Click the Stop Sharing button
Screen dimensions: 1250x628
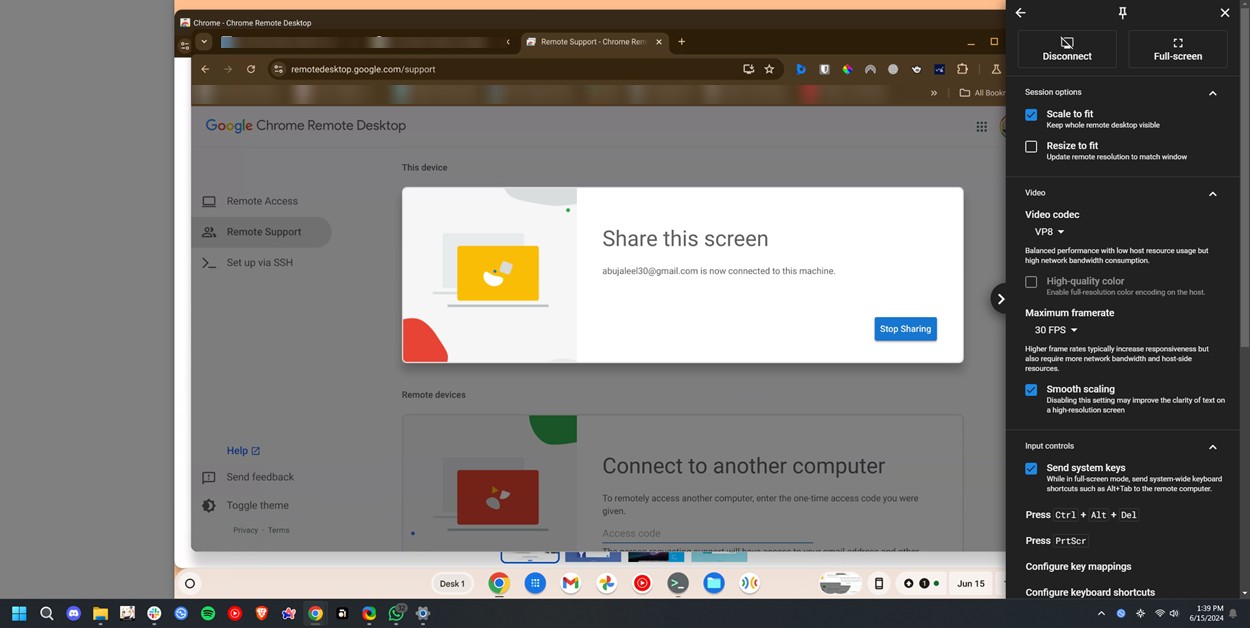click(905, 328)
